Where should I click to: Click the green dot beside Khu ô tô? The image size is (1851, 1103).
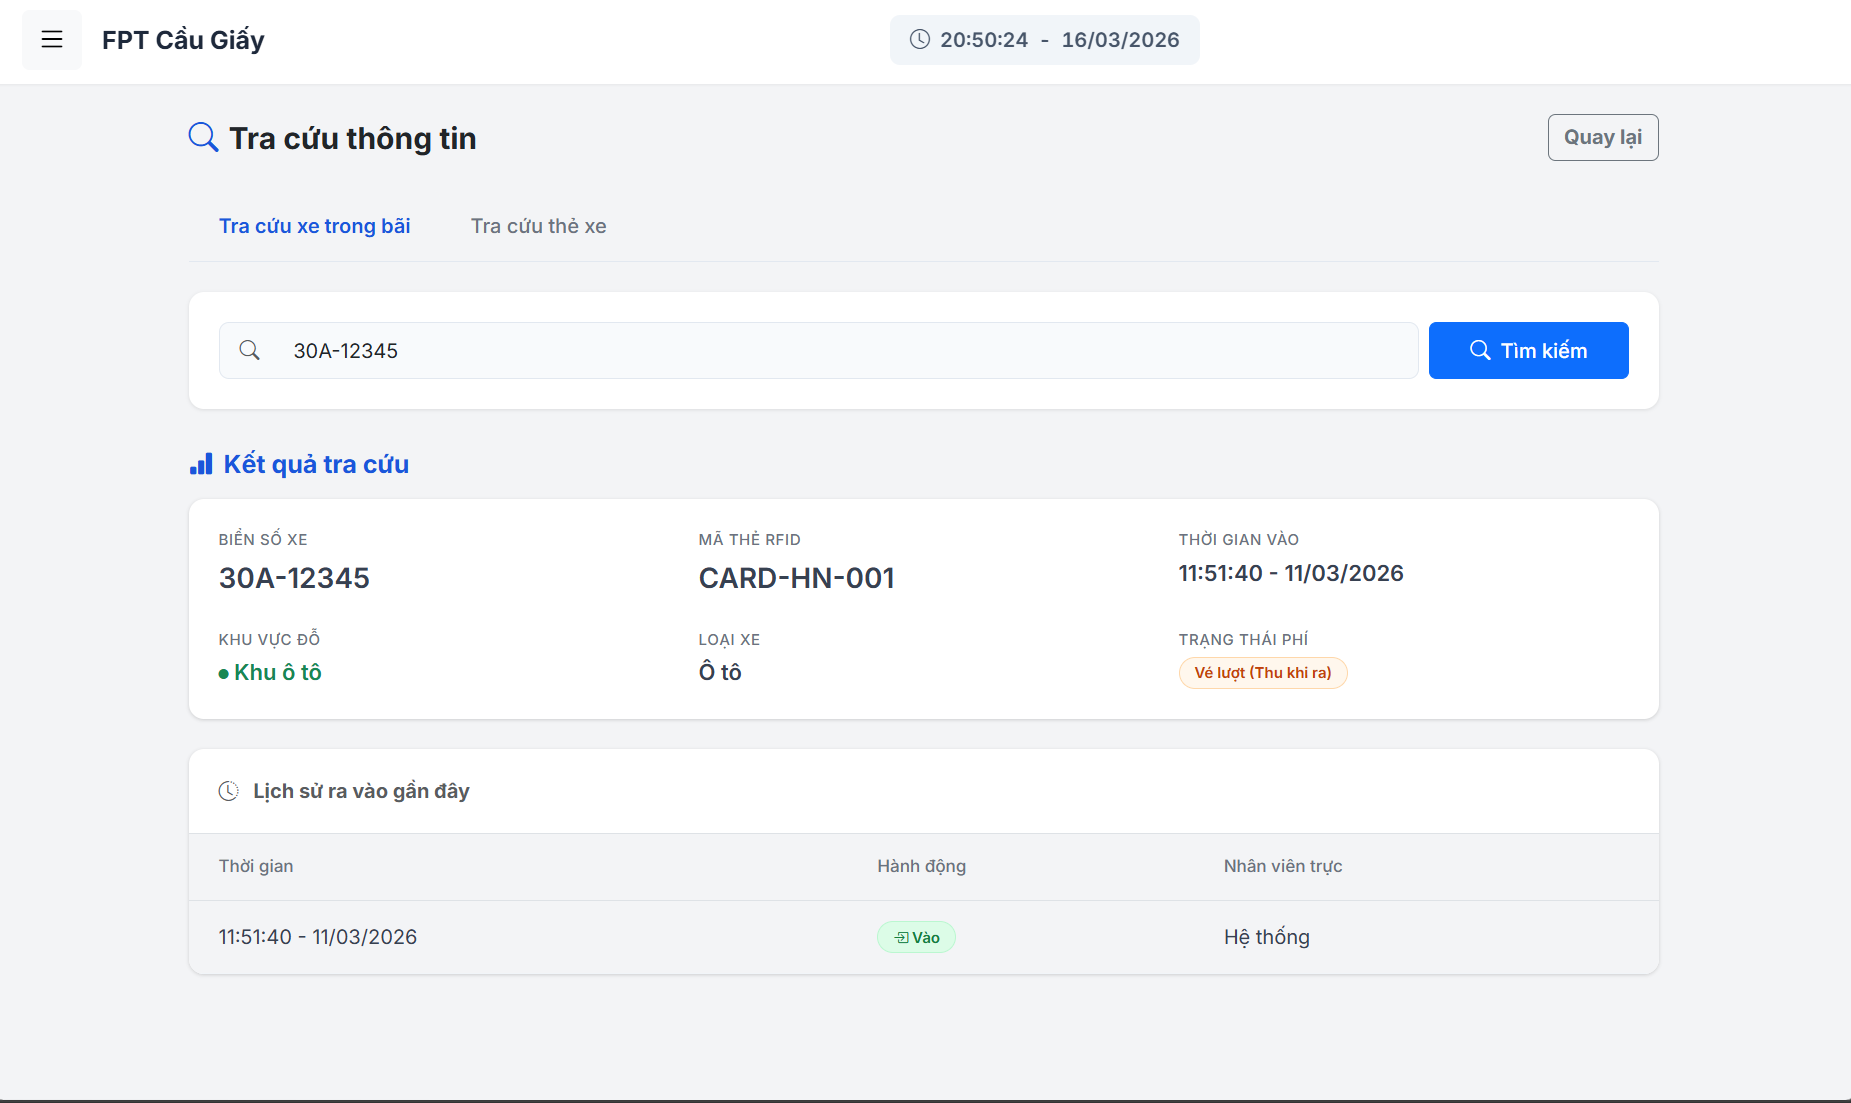pyautogui.click(x=224, y=674)
